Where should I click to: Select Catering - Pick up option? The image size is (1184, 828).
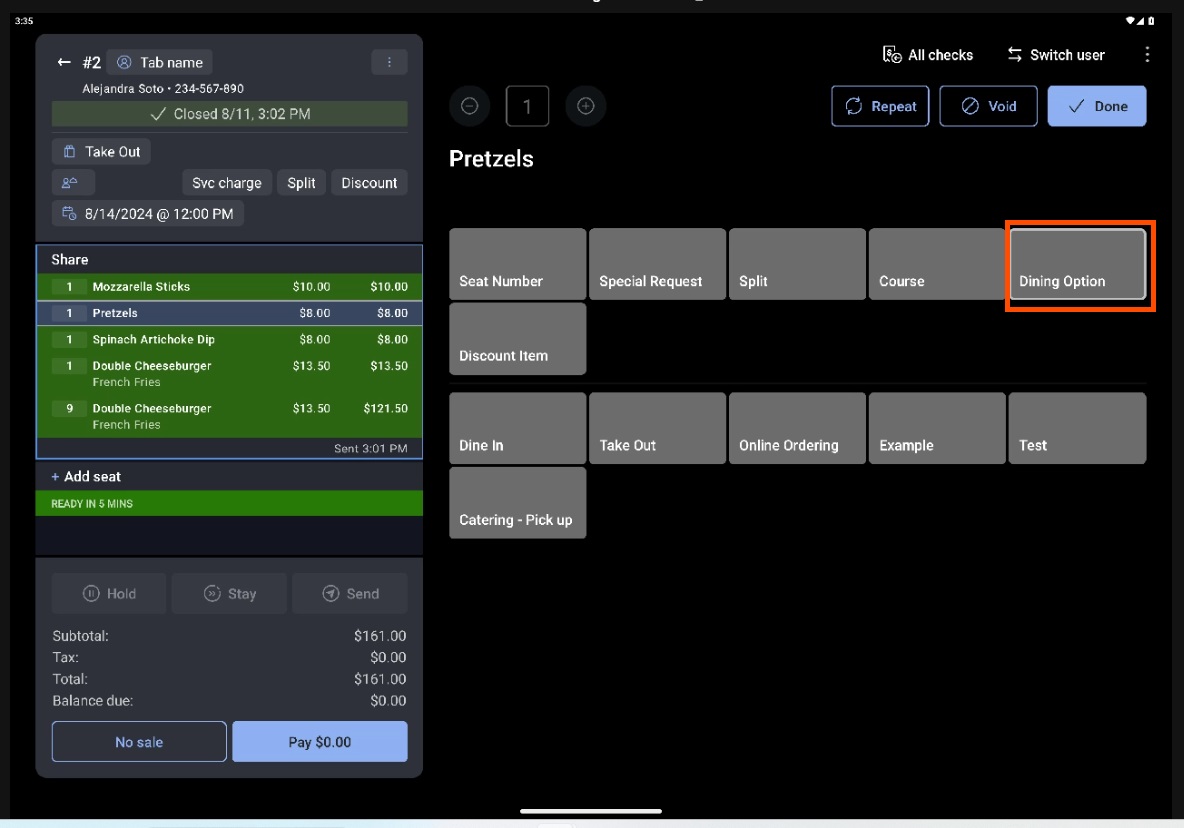[x=517, y=503]
